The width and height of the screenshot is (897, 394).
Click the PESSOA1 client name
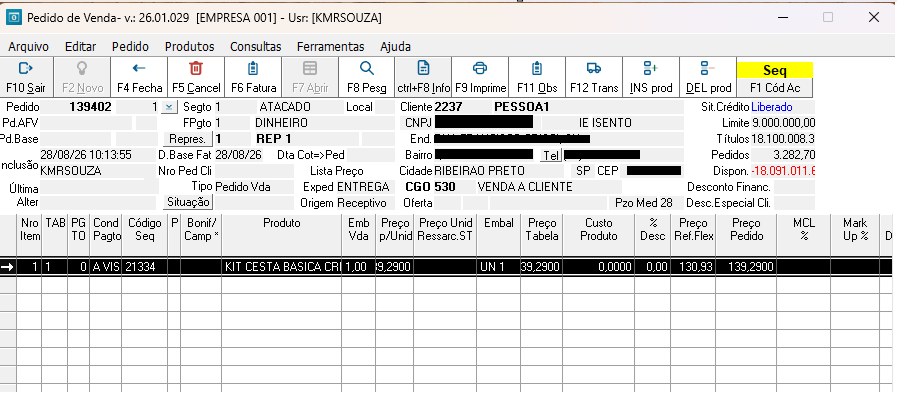(522, 107)
